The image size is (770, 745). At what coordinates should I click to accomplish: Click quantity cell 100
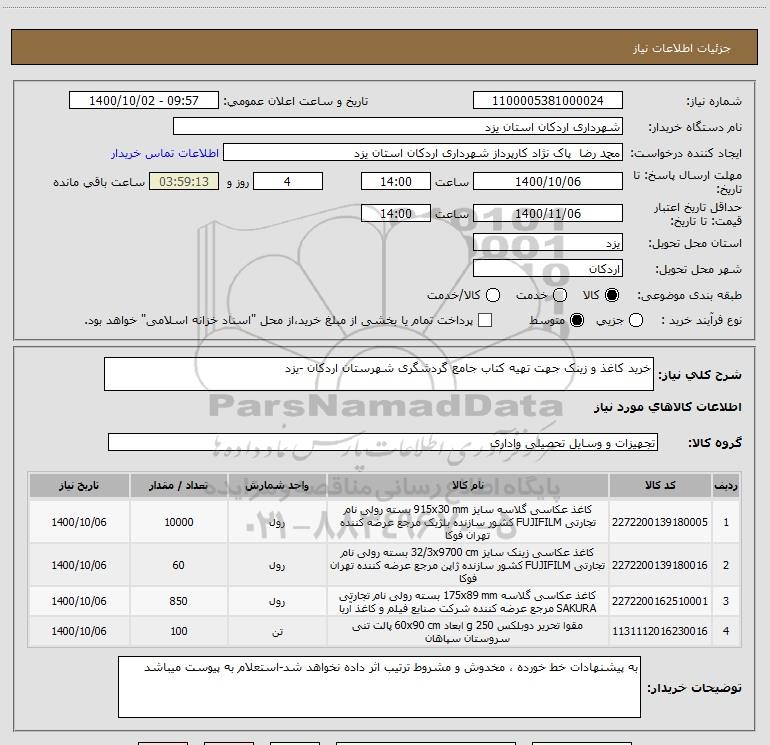coord(179,631)
